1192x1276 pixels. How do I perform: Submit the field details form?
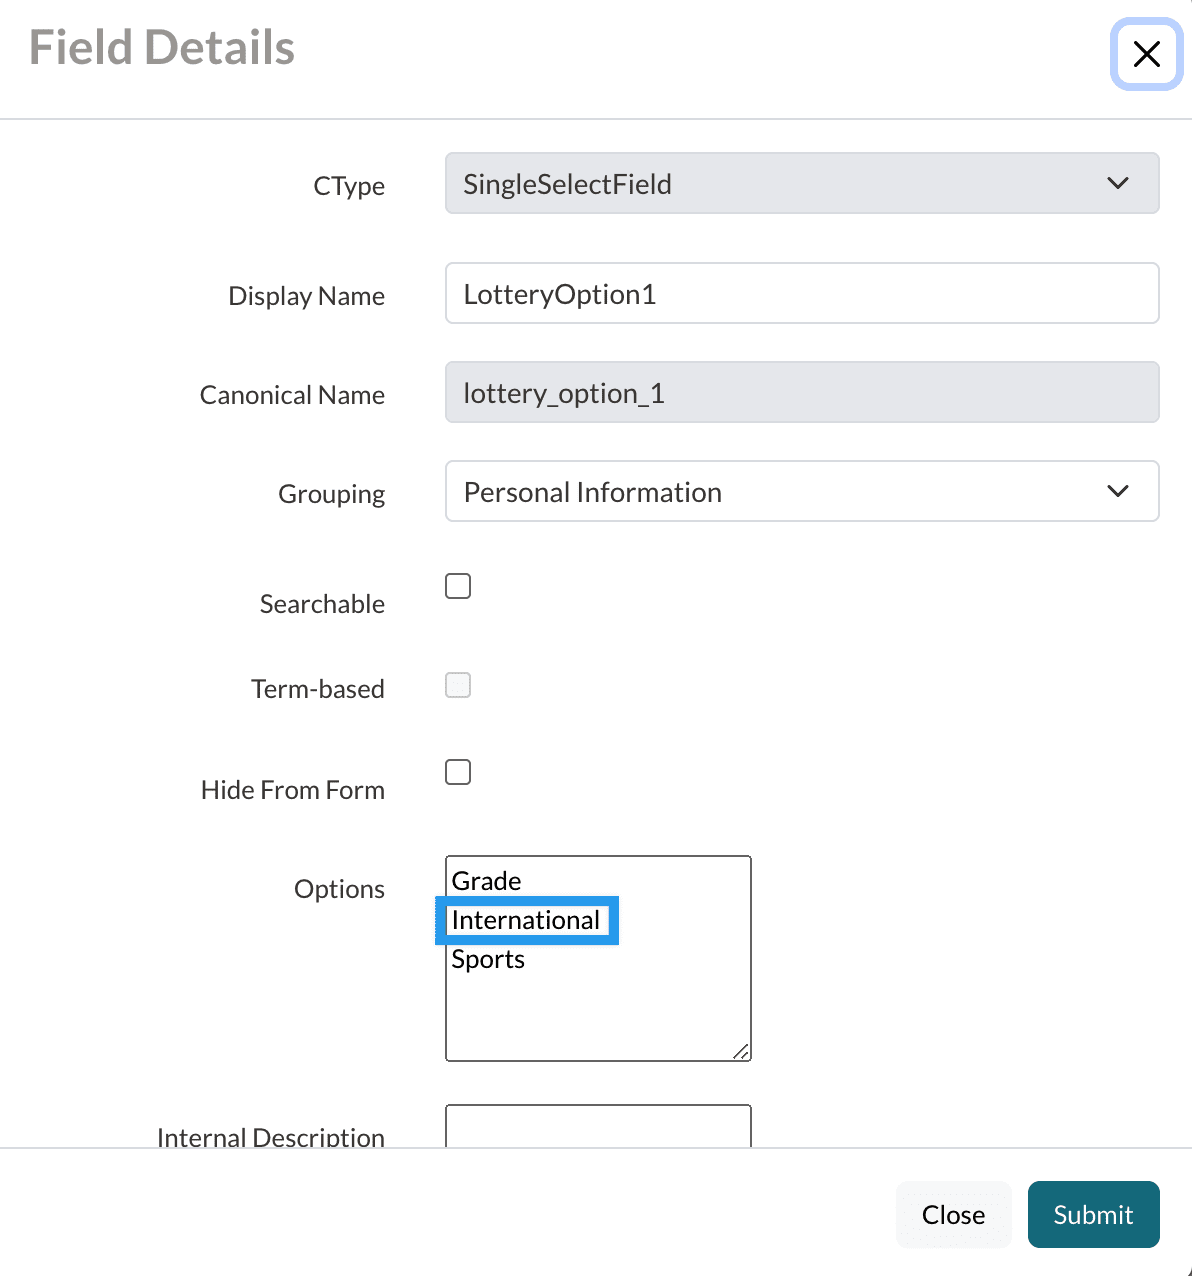[x=1093, y=1215]
